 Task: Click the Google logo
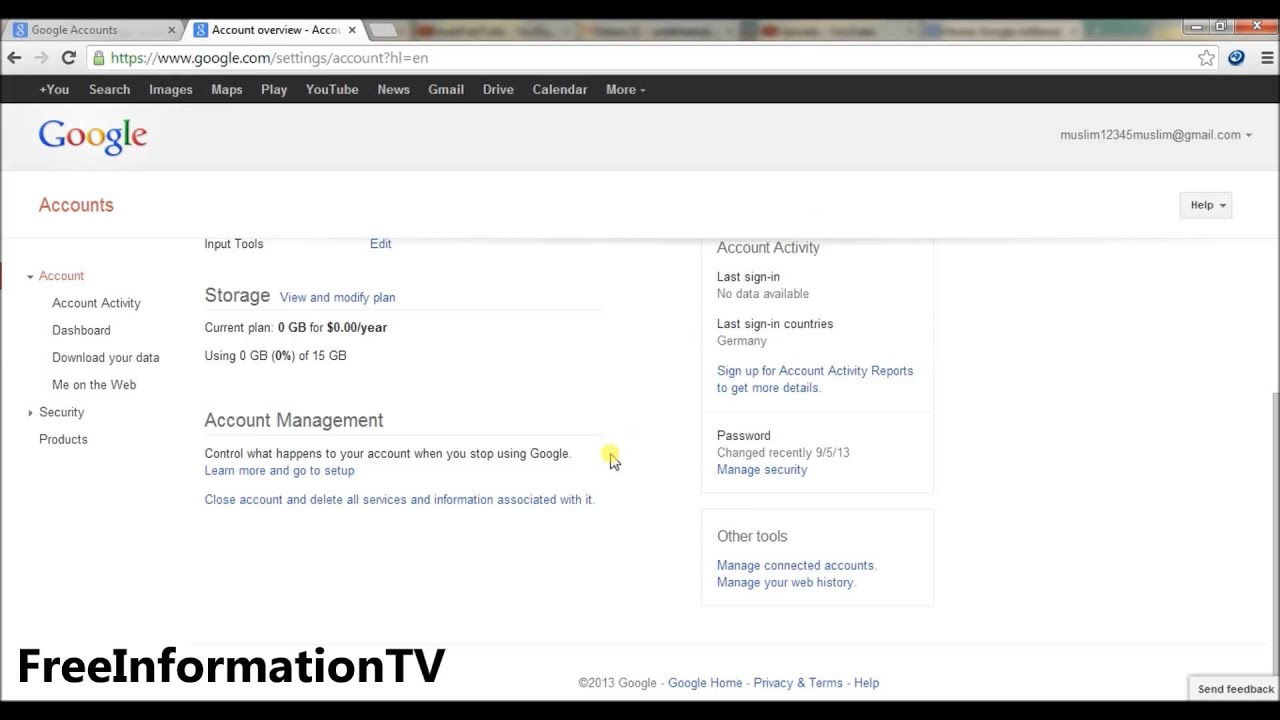(x=93, y=137)
